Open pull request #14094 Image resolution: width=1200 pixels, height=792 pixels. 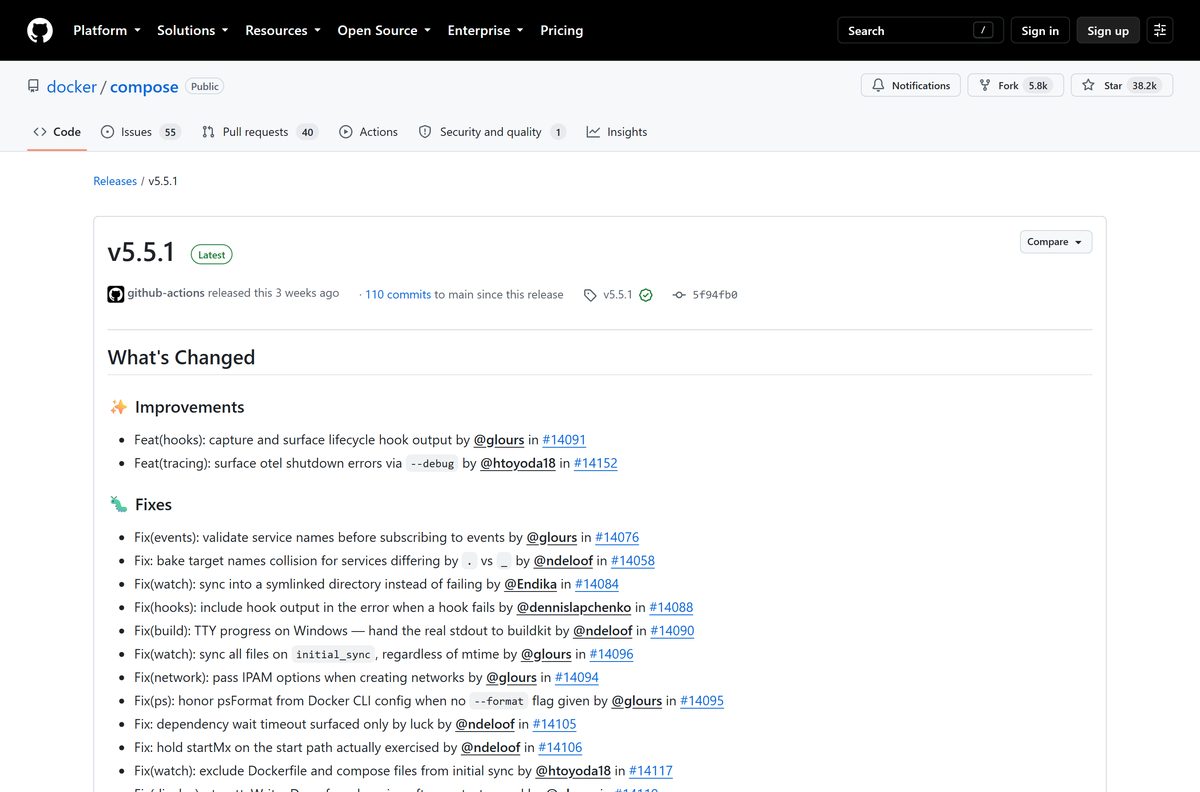[577, 677]
